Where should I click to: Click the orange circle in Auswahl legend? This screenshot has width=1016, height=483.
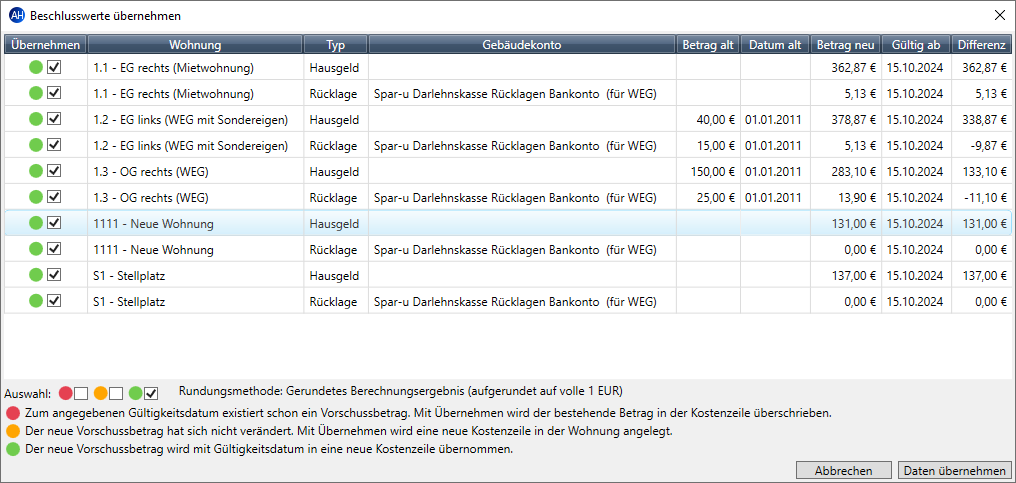100,393
